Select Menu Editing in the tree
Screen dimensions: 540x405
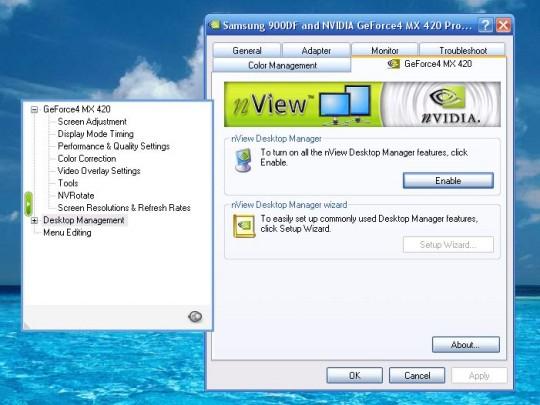[67, 232]
